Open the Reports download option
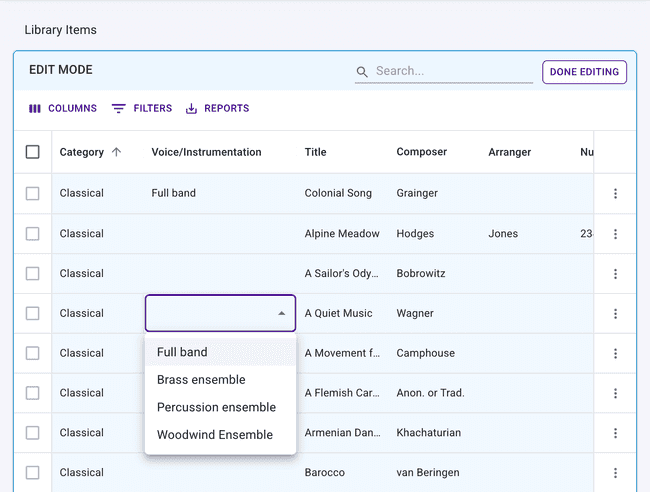This screenshot has height=492, width=650. [217, 109]
